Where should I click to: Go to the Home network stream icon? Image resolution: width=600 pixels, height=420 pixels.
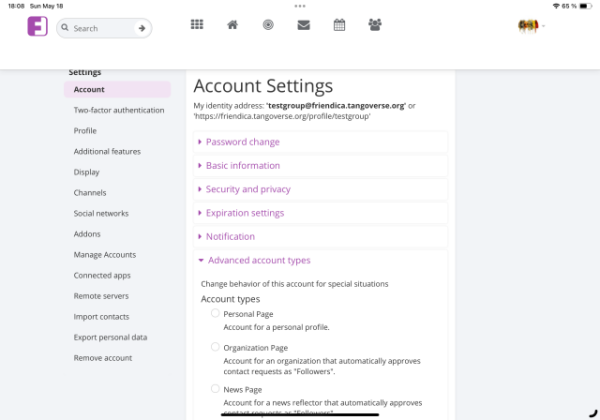[x=232, y=25]
